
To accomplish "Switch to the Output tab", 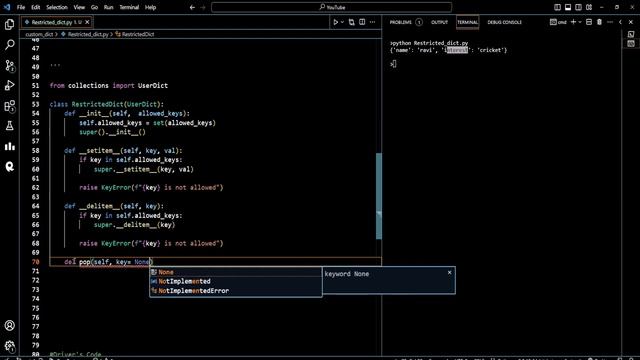I will pos(440,22).
